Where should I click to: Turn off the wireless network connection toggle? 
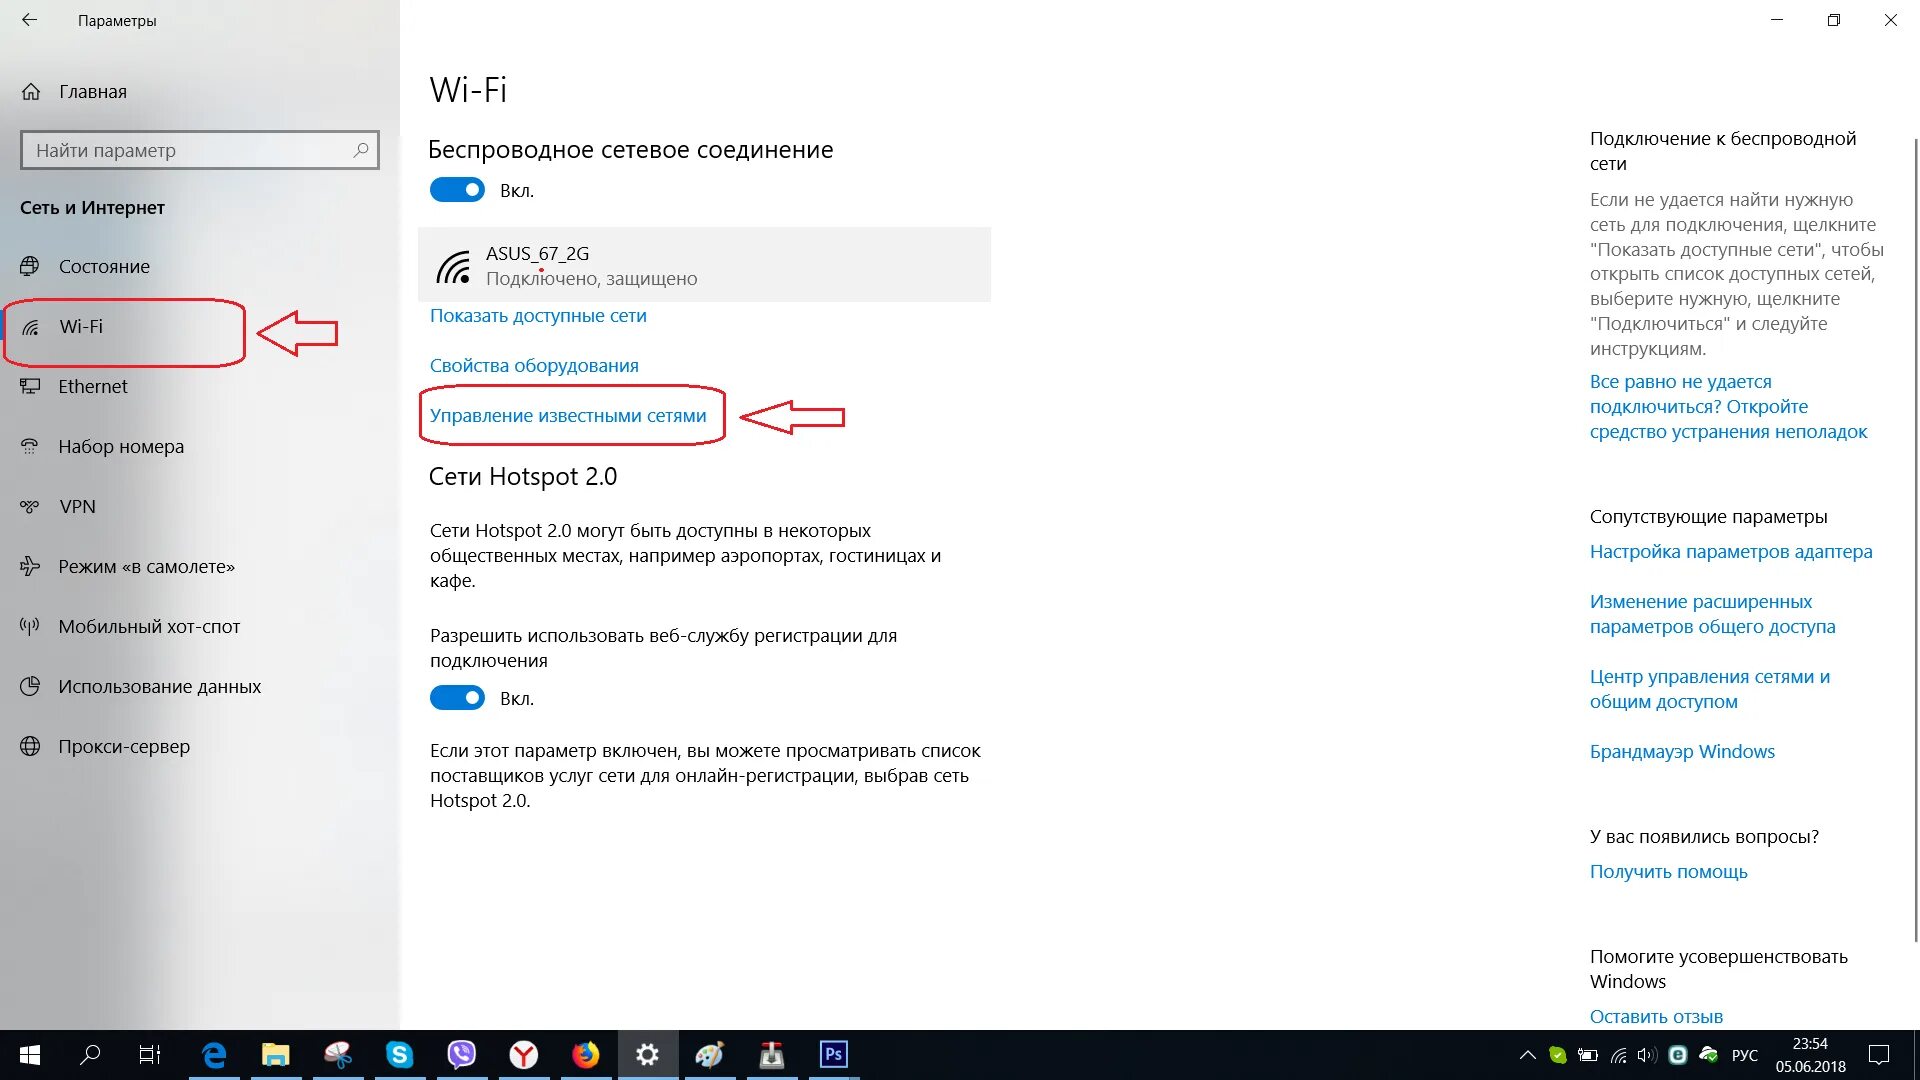pos(457,190)
